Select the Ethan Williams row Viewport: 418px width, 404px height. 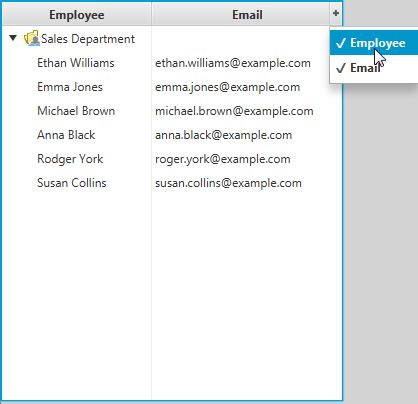(172, 63)
